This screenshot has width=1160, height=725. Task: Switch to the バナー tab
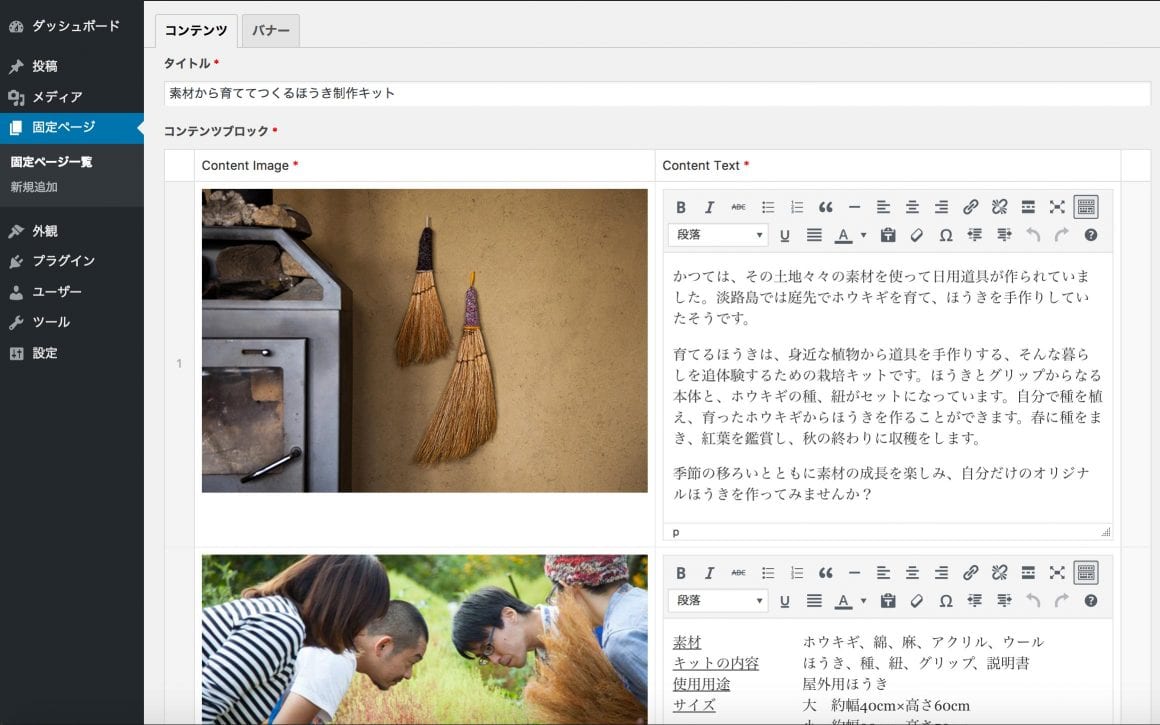coord(271,30)
